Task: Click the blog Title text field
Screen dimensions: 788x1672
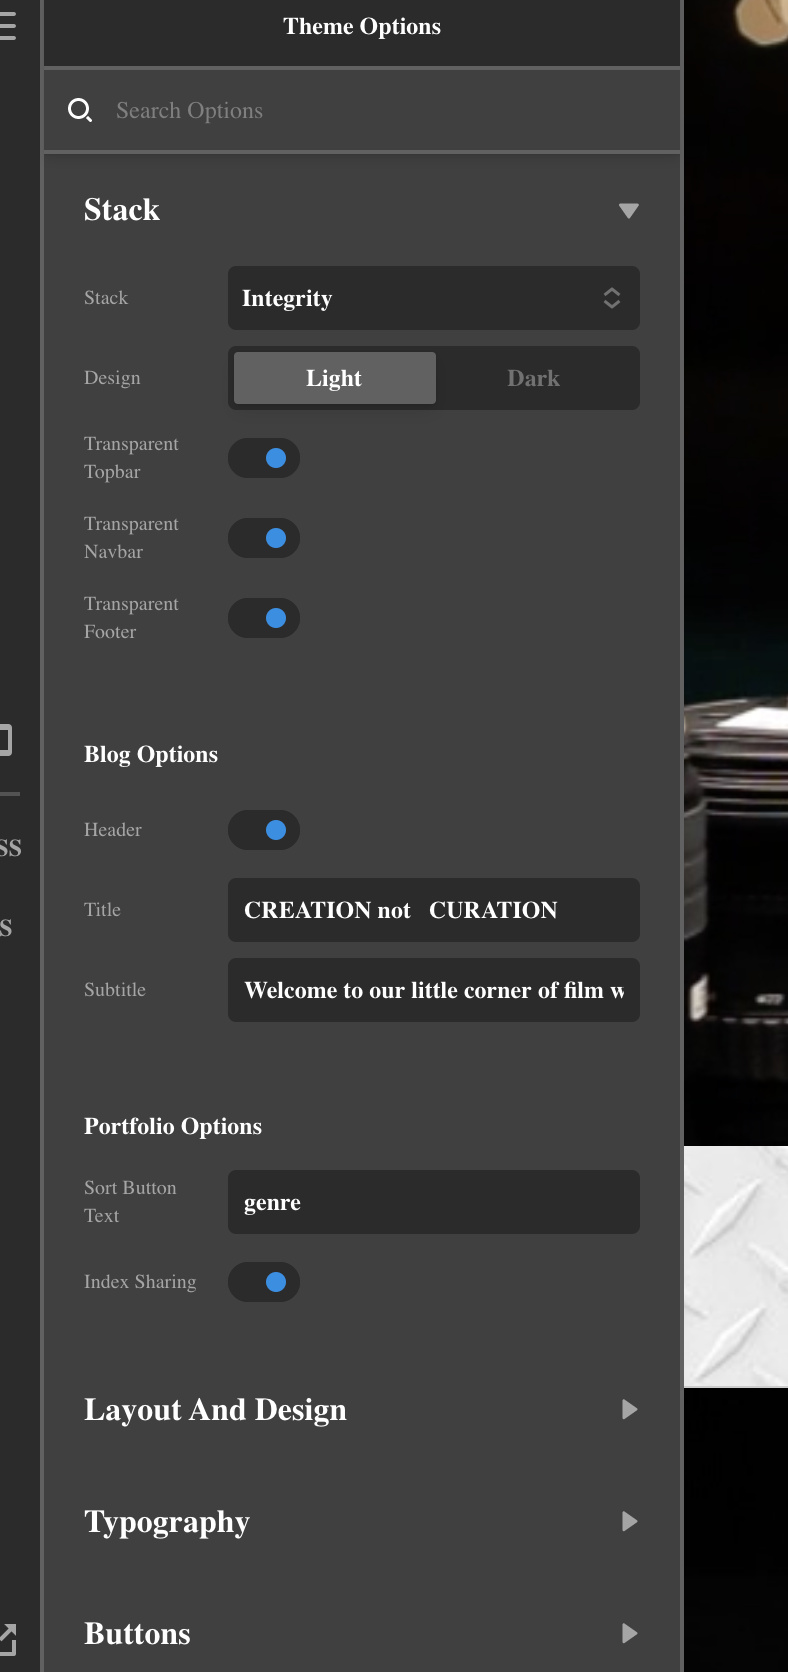Action: coord(433,910)
